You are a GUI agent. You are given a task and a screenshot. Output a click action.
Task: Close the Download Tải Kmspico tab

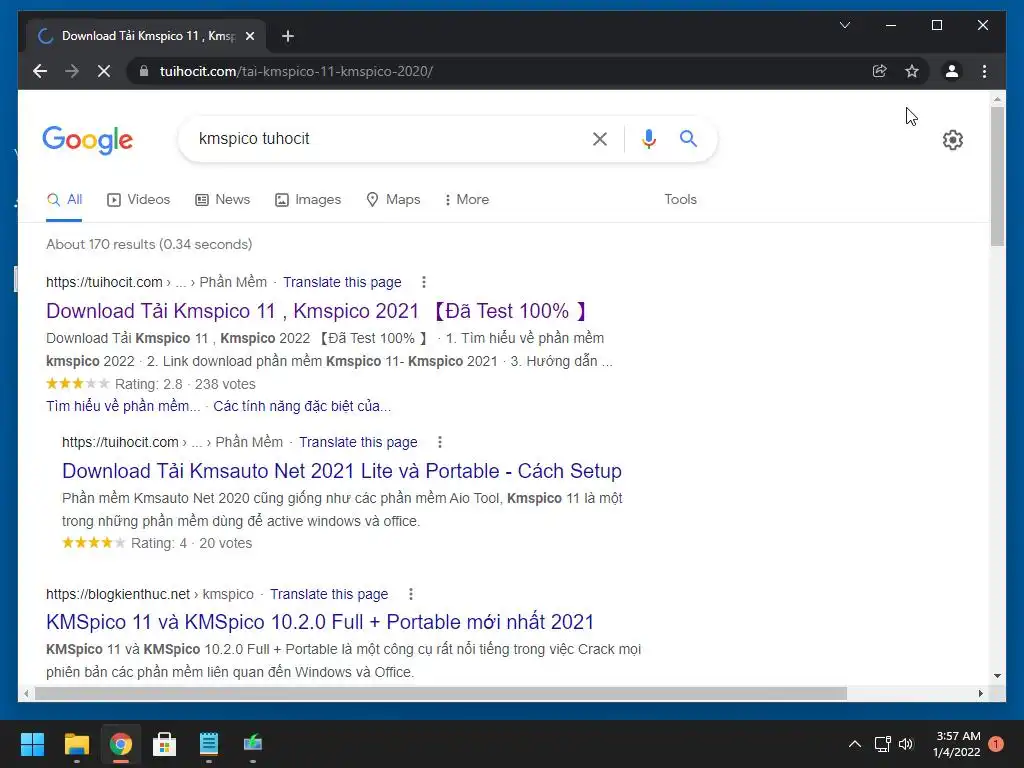click(x=249, y=36)
